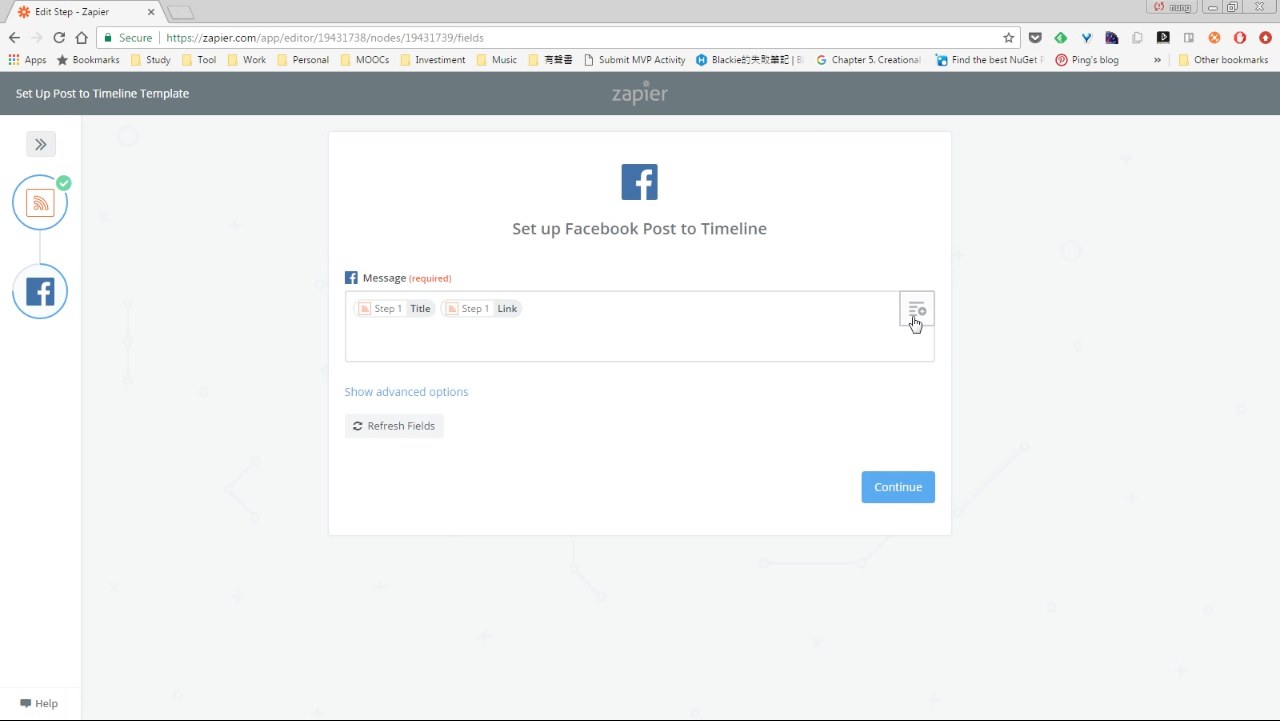Screen dimensions: 1280x721
Task: Open the MOOCs bookmark folder
Action: point(365,60)
